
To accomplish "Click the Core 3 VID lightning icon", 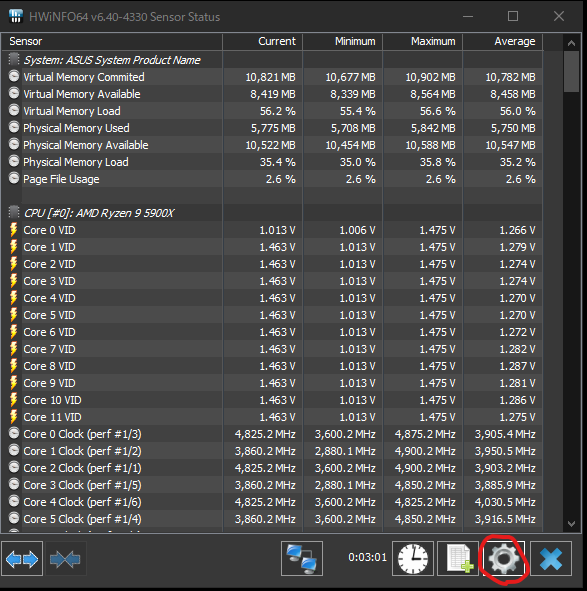I will pyautogui.click(x=14, y=281).
